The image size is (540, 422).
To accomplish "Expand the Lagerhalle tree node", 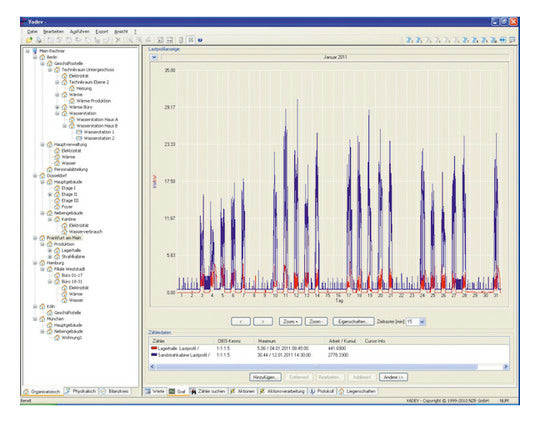I will (x=50, y=250).
